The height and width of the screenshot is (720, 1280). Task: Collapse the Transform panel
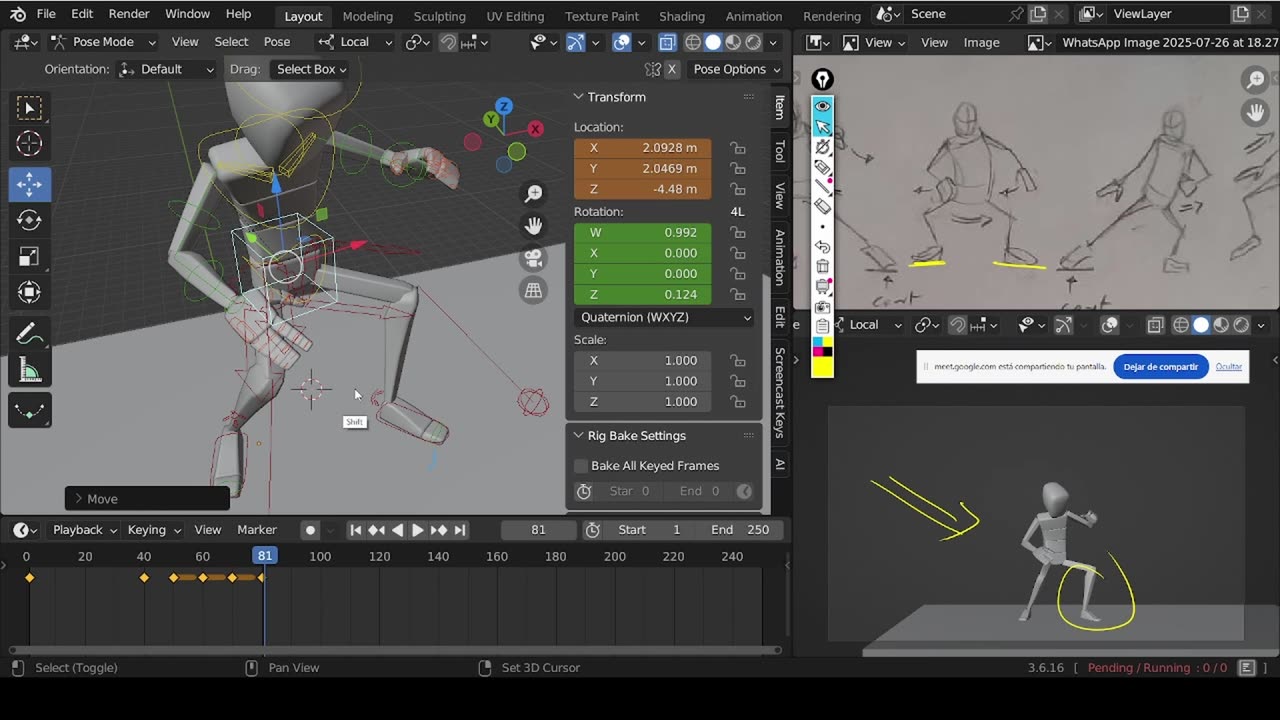(x=578, y=97)
